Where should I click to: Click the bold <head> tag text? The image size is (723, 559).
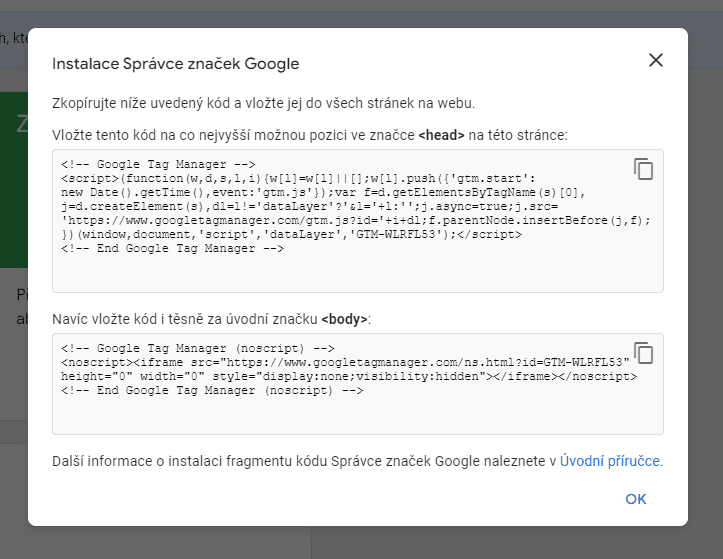click(x=441, y=135)
